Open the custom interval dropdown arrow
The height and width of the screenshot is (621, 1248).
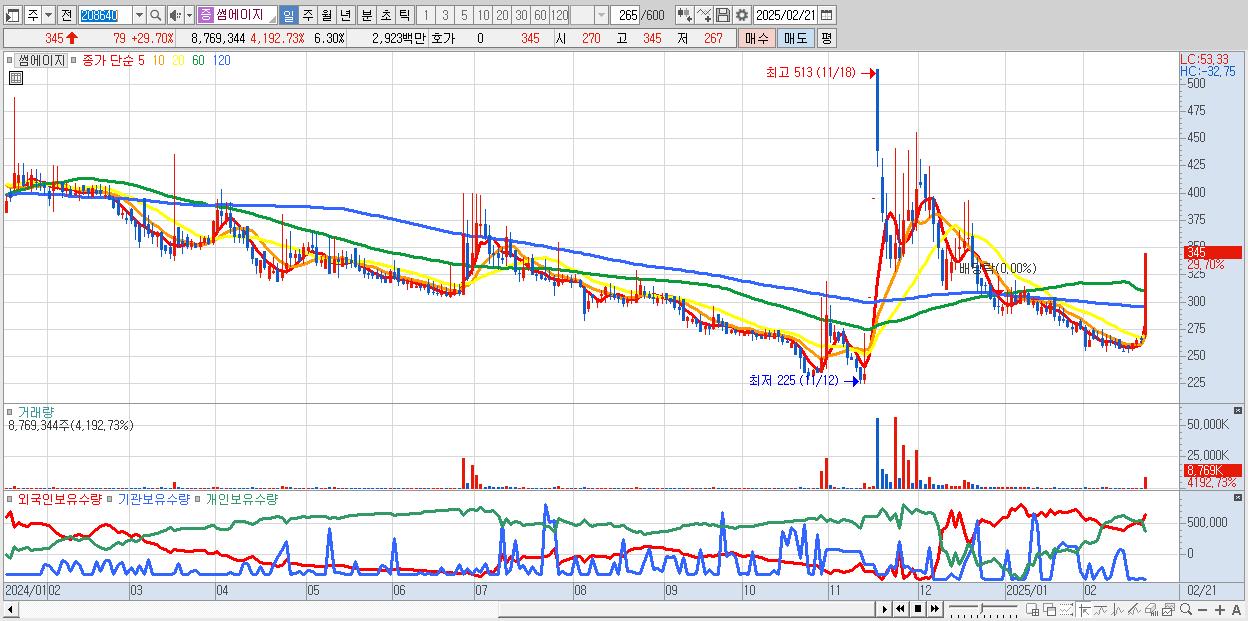[602, 15]
